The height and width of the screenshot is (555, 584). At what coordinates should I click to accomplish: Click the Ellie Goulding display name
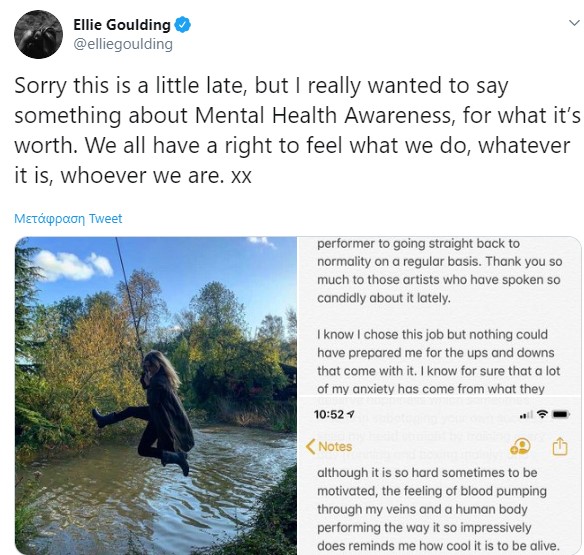click(x=122, y=25)
